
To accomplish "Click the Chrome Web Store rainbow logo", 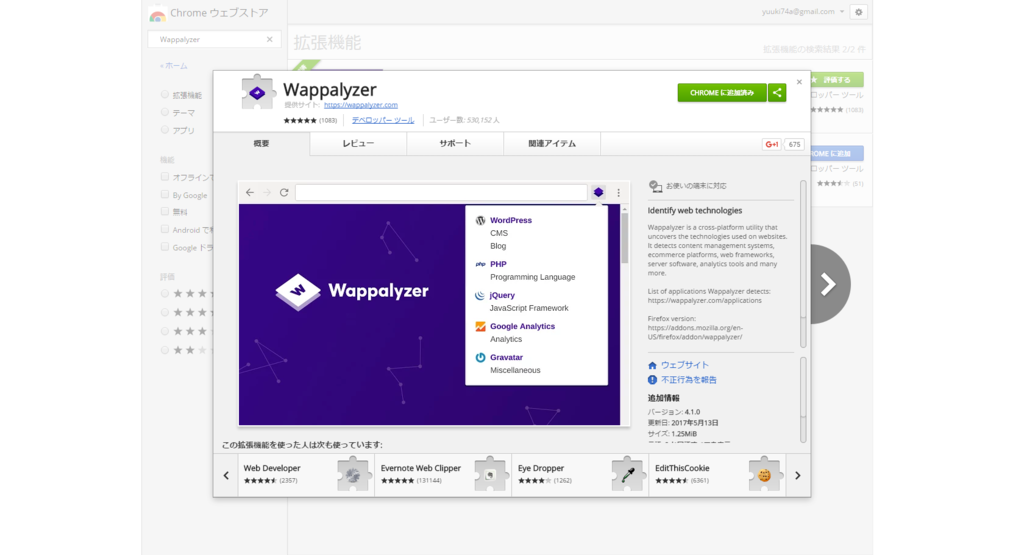I will coord(157,14).
